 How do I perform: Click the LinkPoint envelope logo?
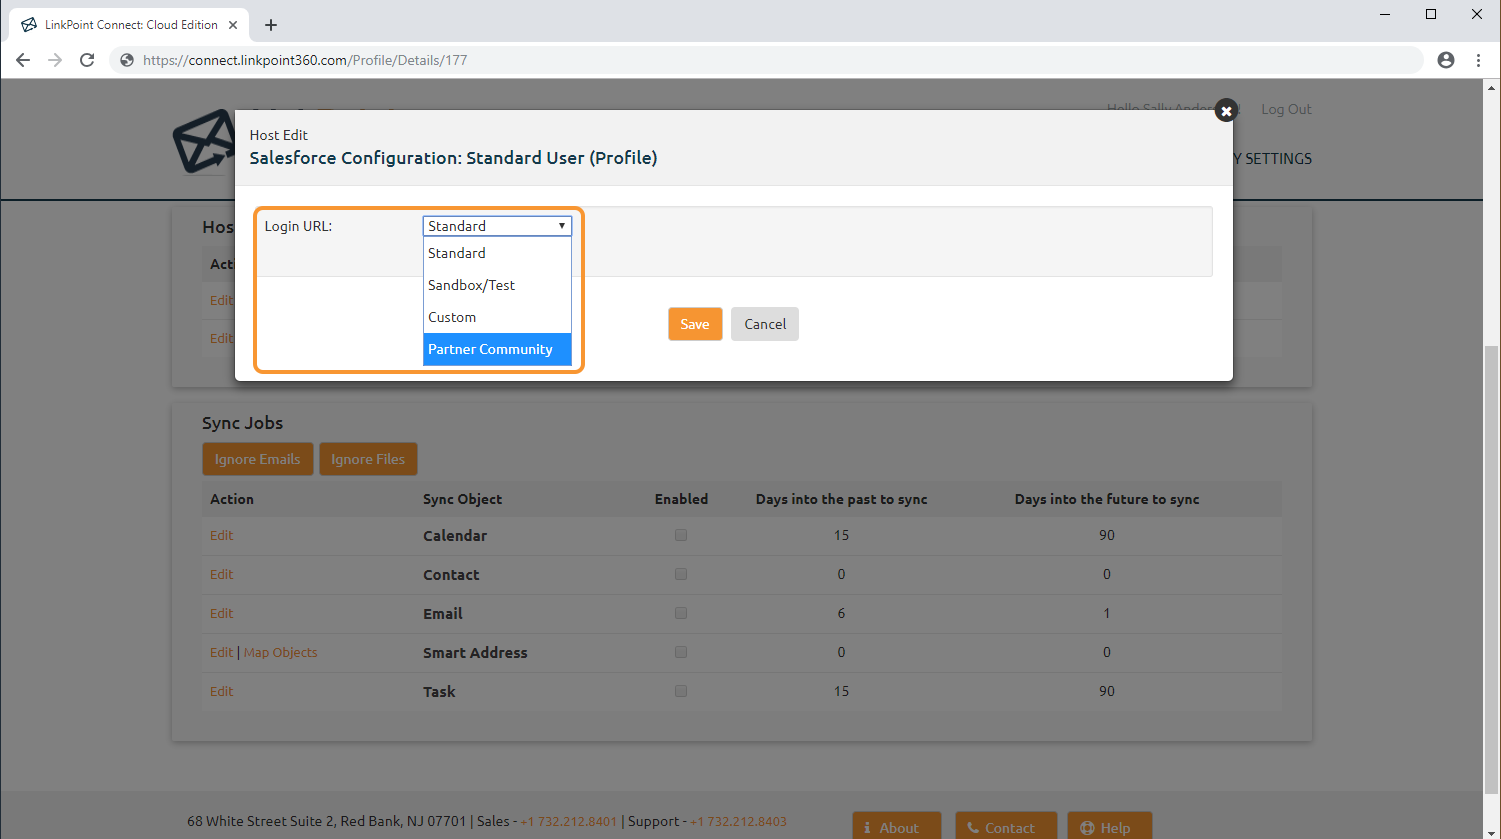pos(203,140)
